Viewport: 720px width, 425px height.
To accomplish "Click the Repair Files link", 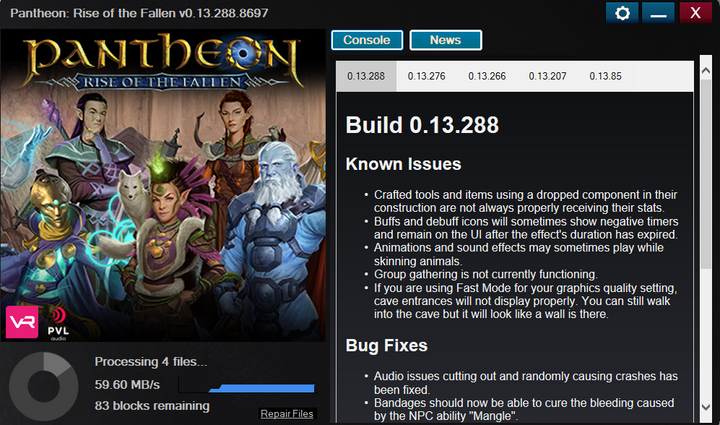I will [x=287, y=414].
